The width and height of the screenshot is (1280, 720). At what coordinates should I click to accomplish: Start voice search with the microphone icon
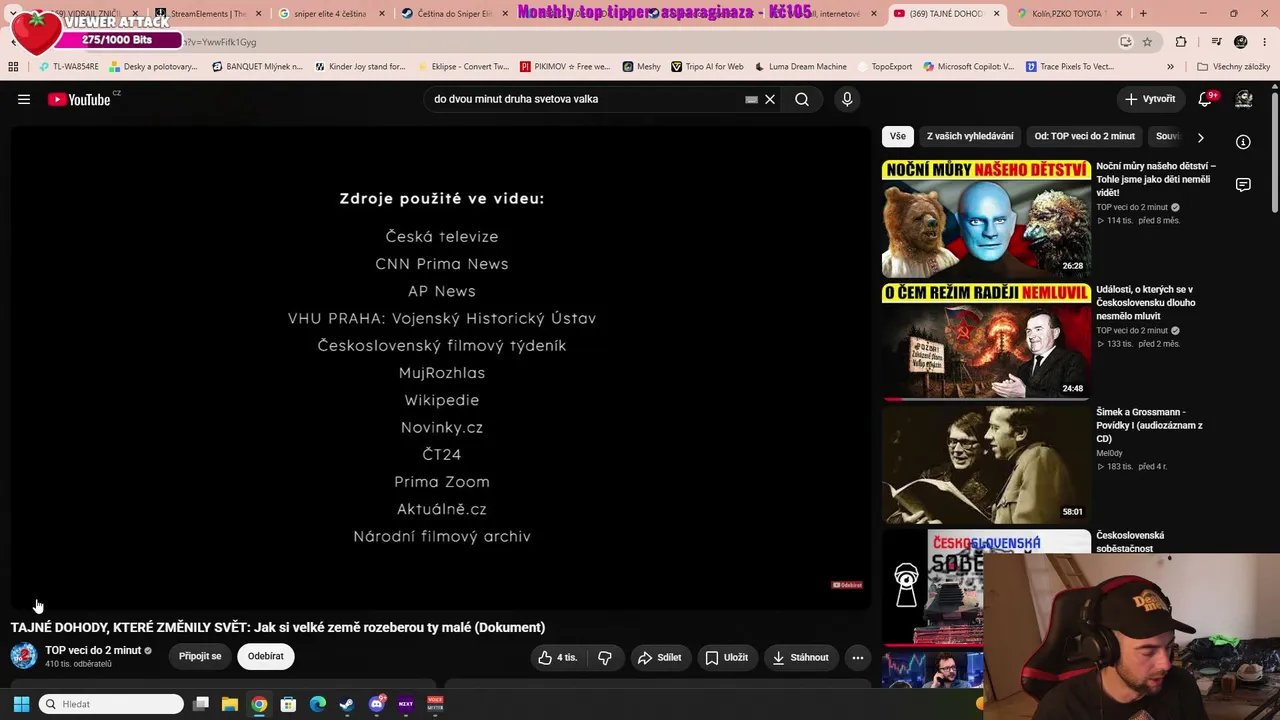point(847,99)
